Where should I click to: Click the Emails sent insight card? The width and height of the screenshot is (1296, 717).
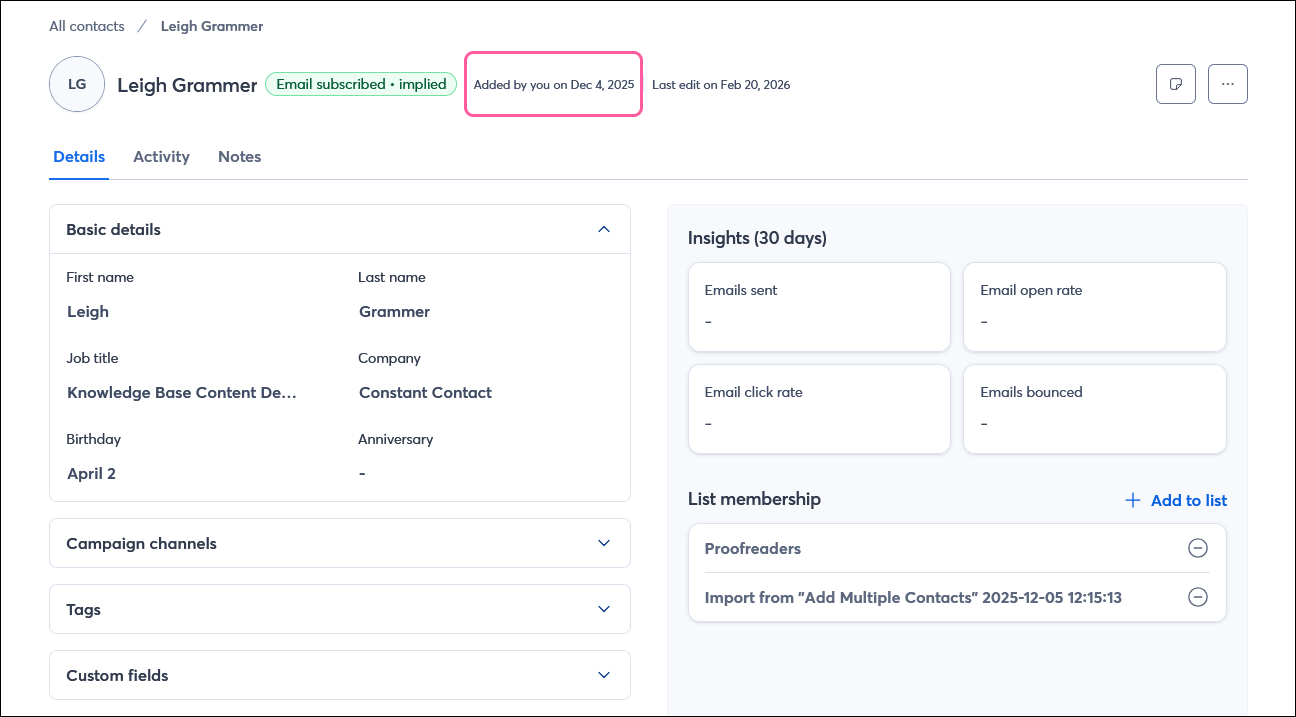819,306
